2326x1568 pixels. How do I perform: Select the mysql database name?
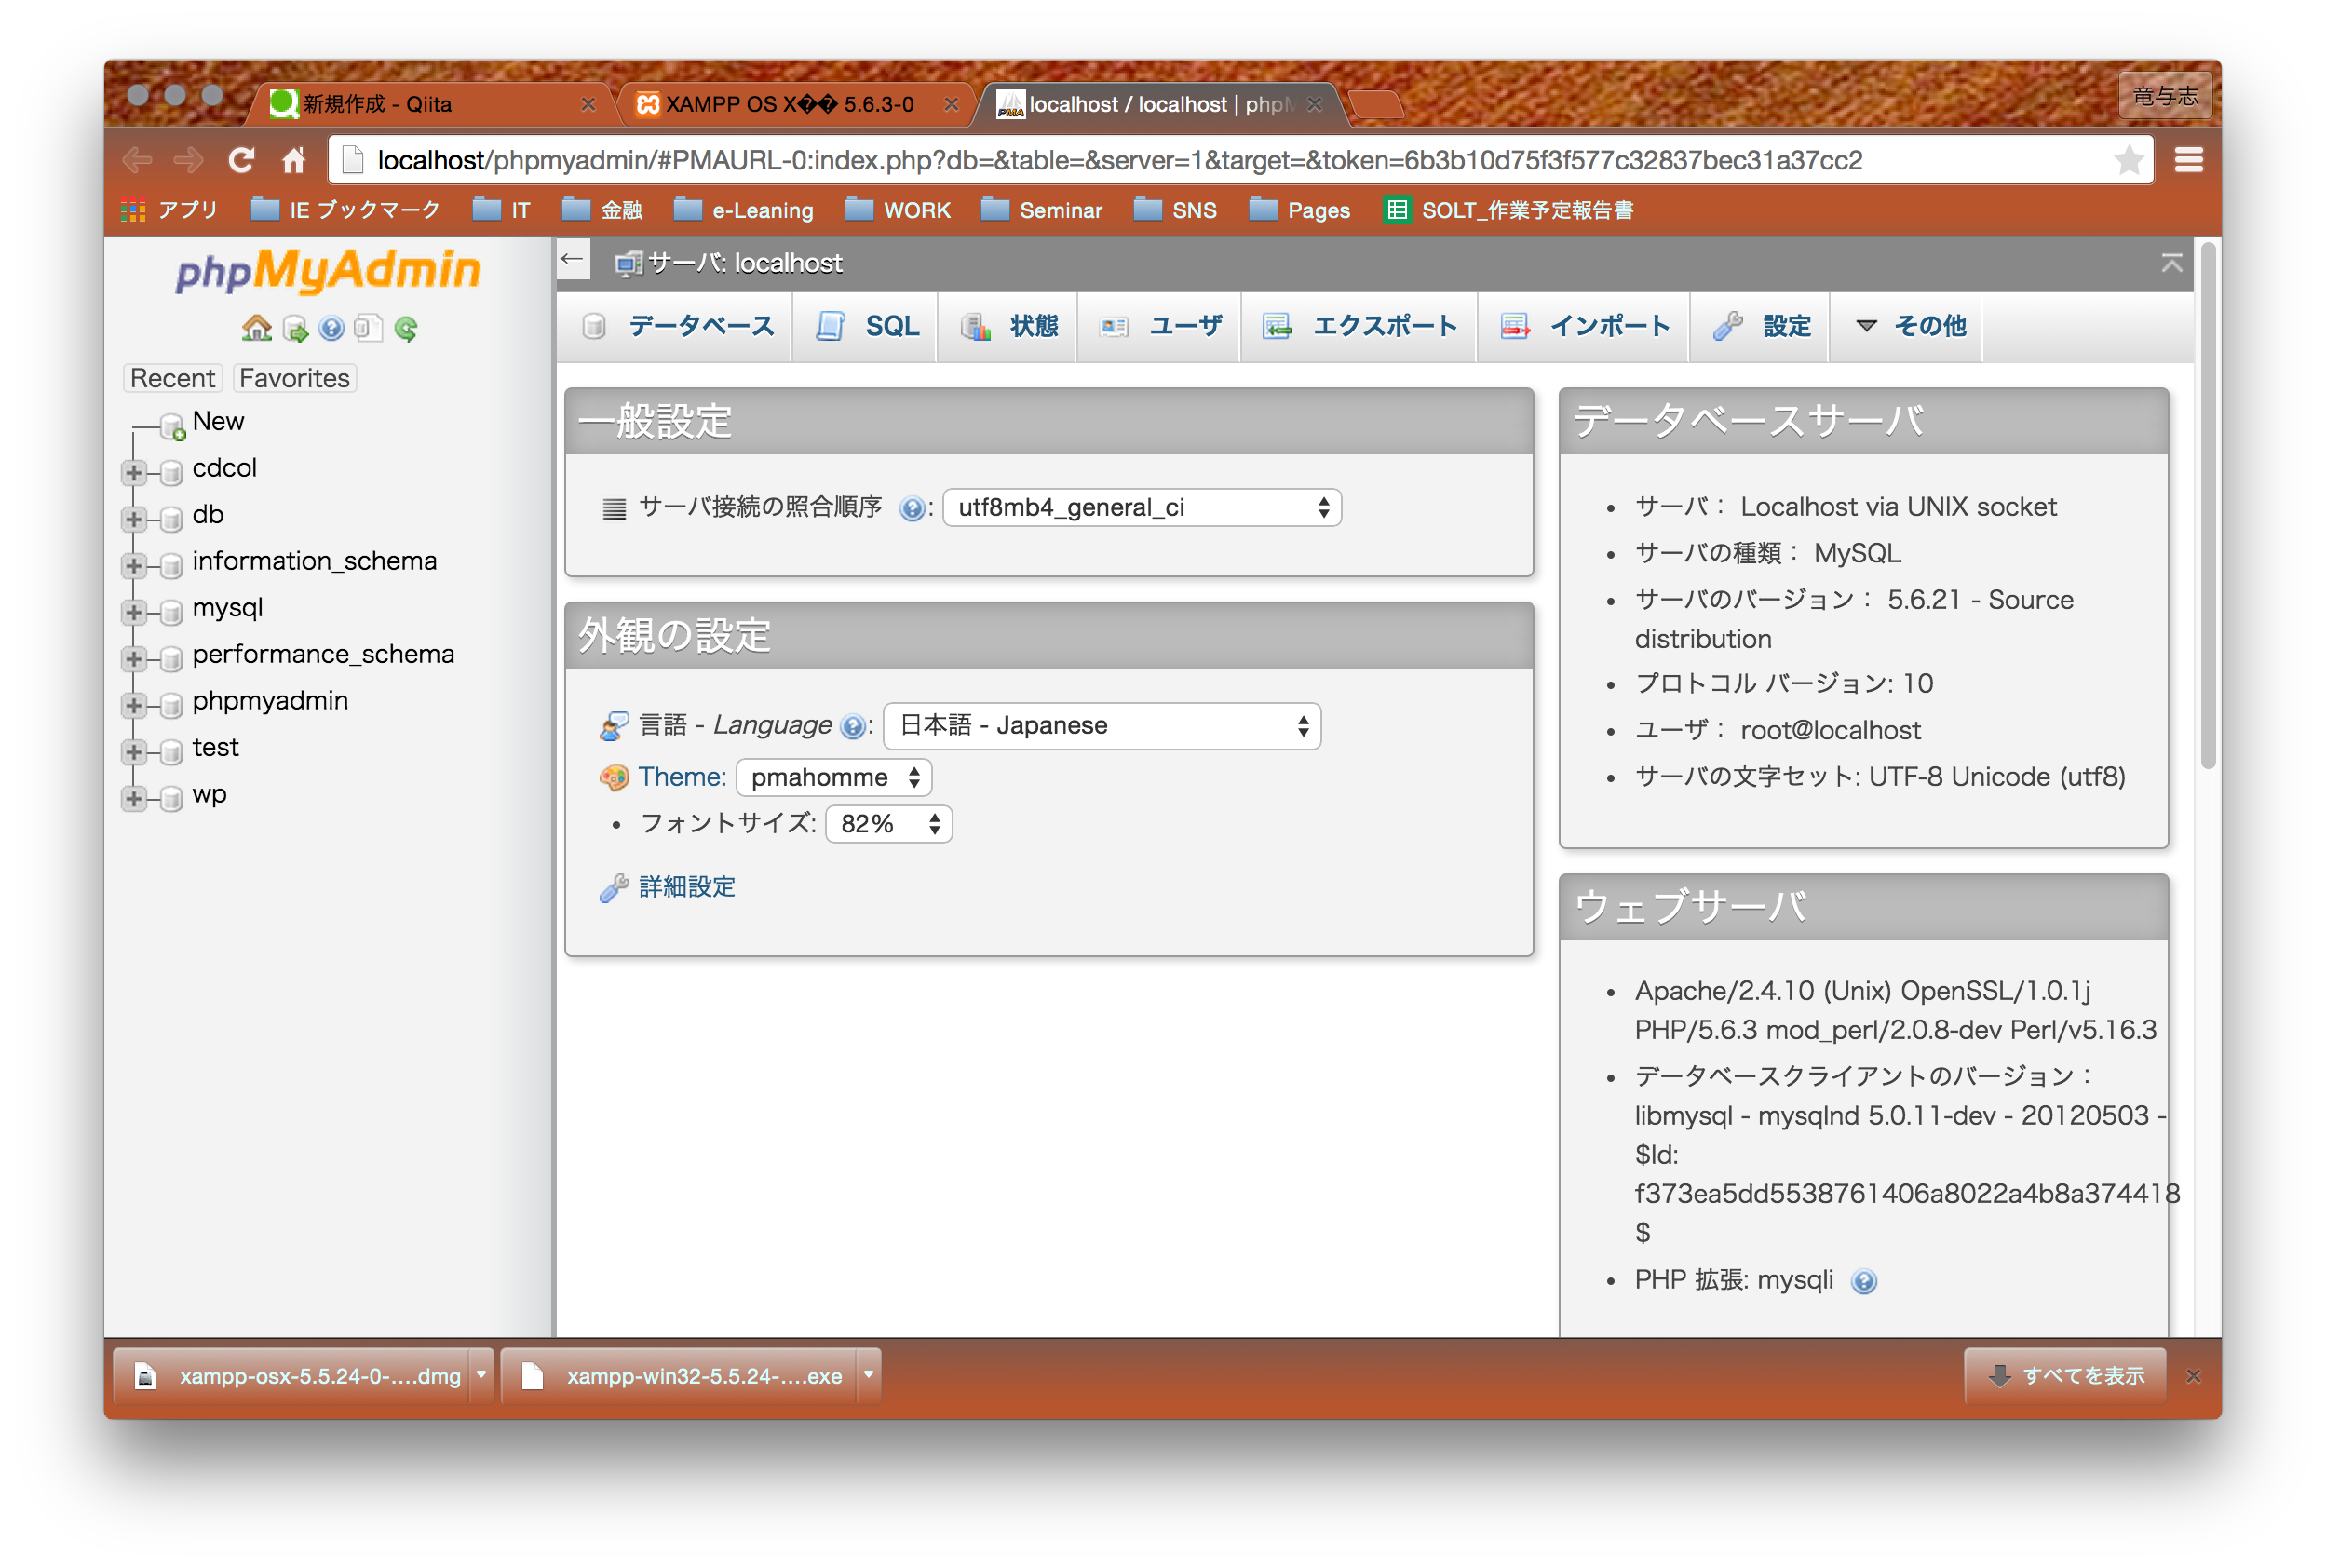click(x=227, y=608)
